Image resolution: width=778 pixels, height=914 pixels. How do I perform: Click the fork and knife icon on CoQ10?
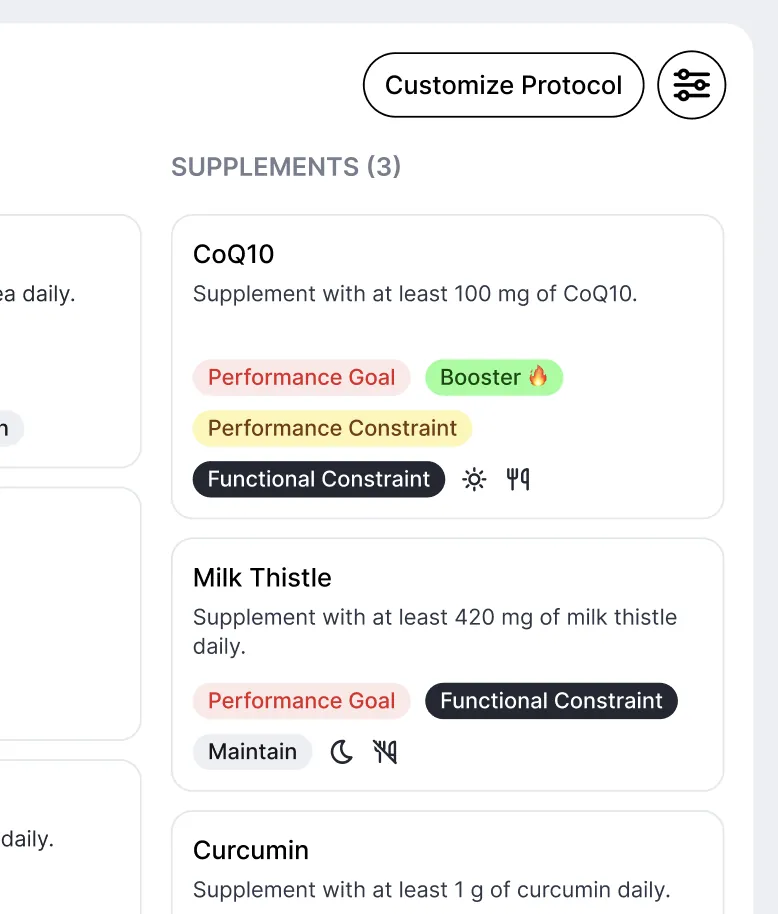pyautogui.click(x=518, y=479)
